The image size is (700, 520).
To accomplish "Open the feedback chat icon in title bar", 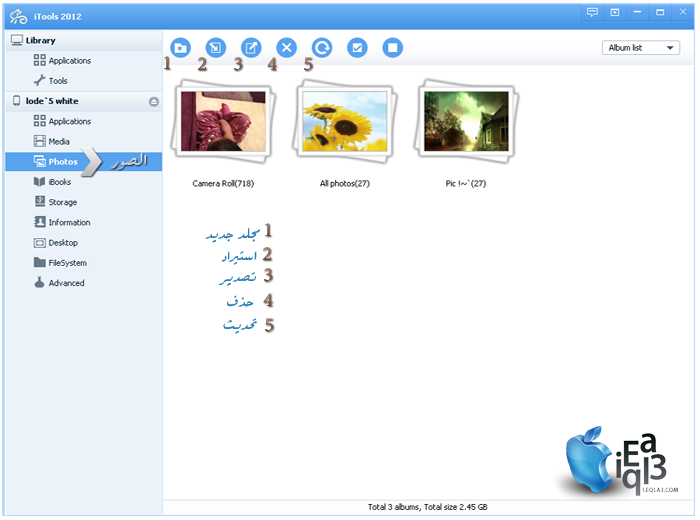I will [x=592, y=12].
